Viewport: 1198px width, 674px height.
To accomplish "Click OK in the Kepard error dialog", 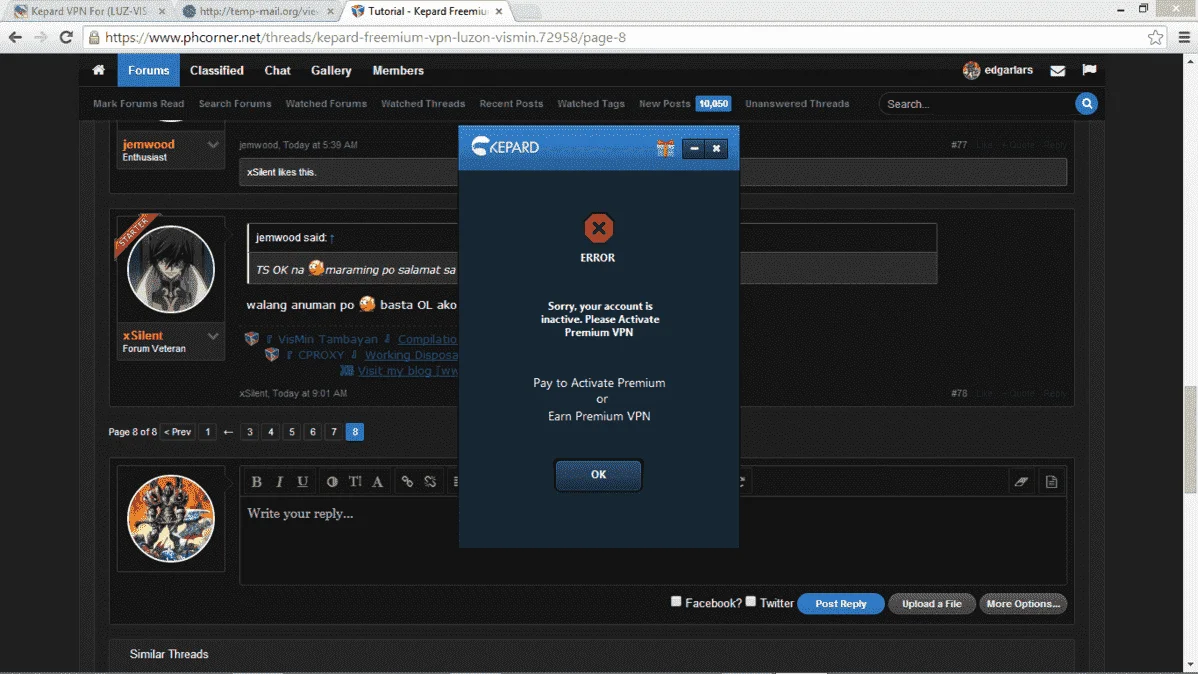I will coord(598,475).
